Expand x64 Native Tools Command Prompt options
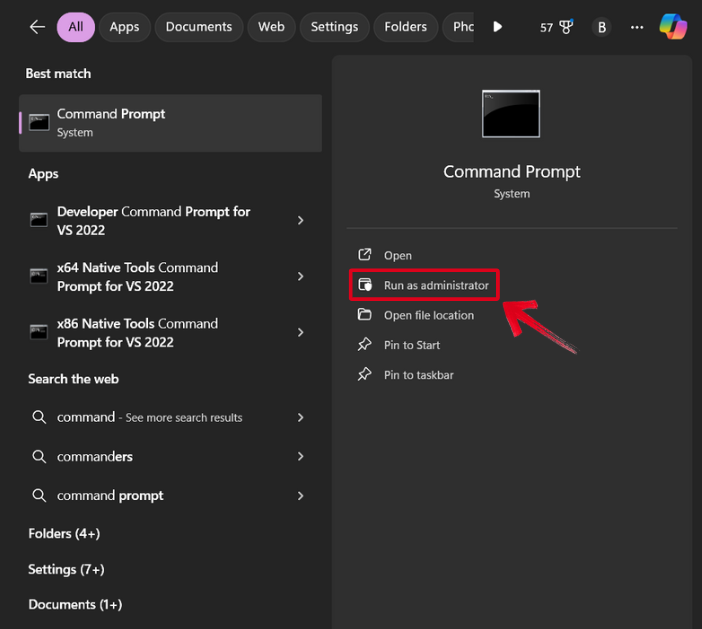The height and width of the screenshot is (629, 702). [x=301, y=277]
